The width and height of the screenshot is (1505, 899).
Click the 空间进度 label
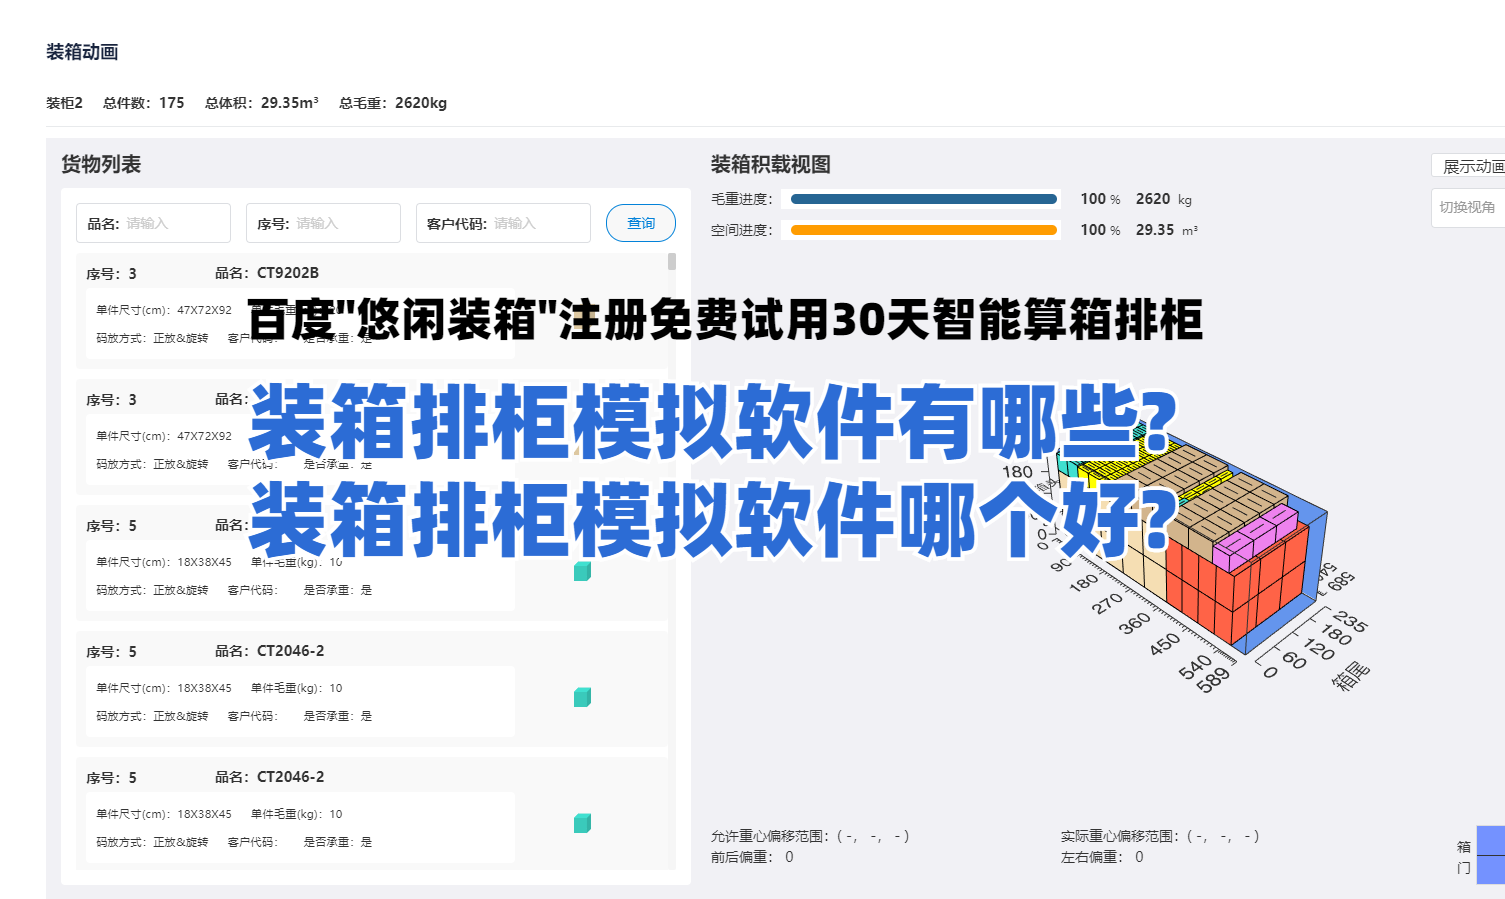(742, 230)
